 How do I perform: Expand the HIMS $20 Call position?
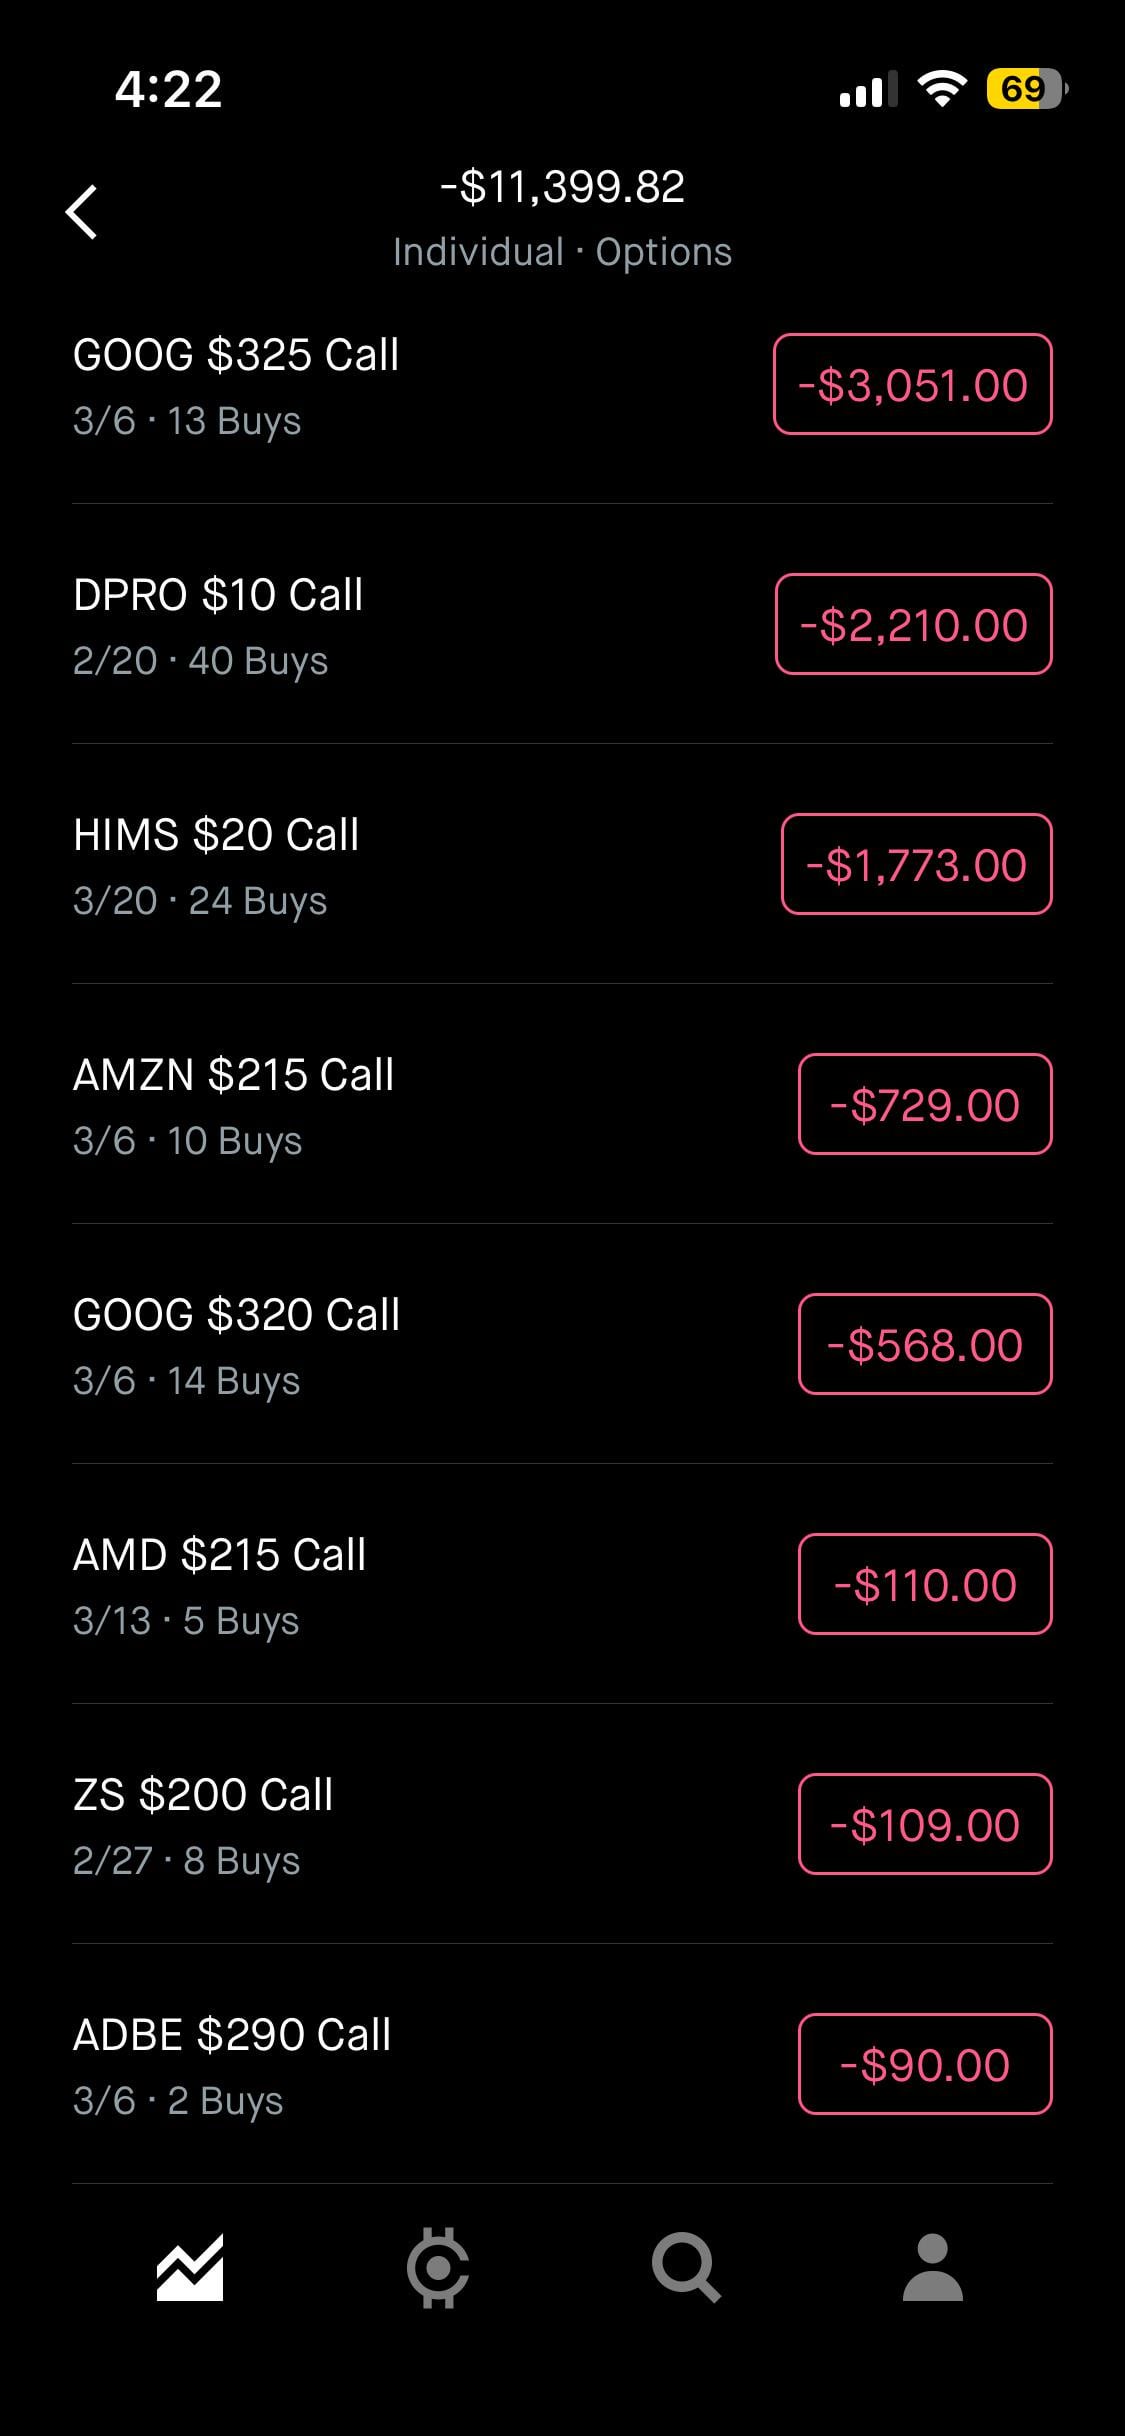point(216,865)
